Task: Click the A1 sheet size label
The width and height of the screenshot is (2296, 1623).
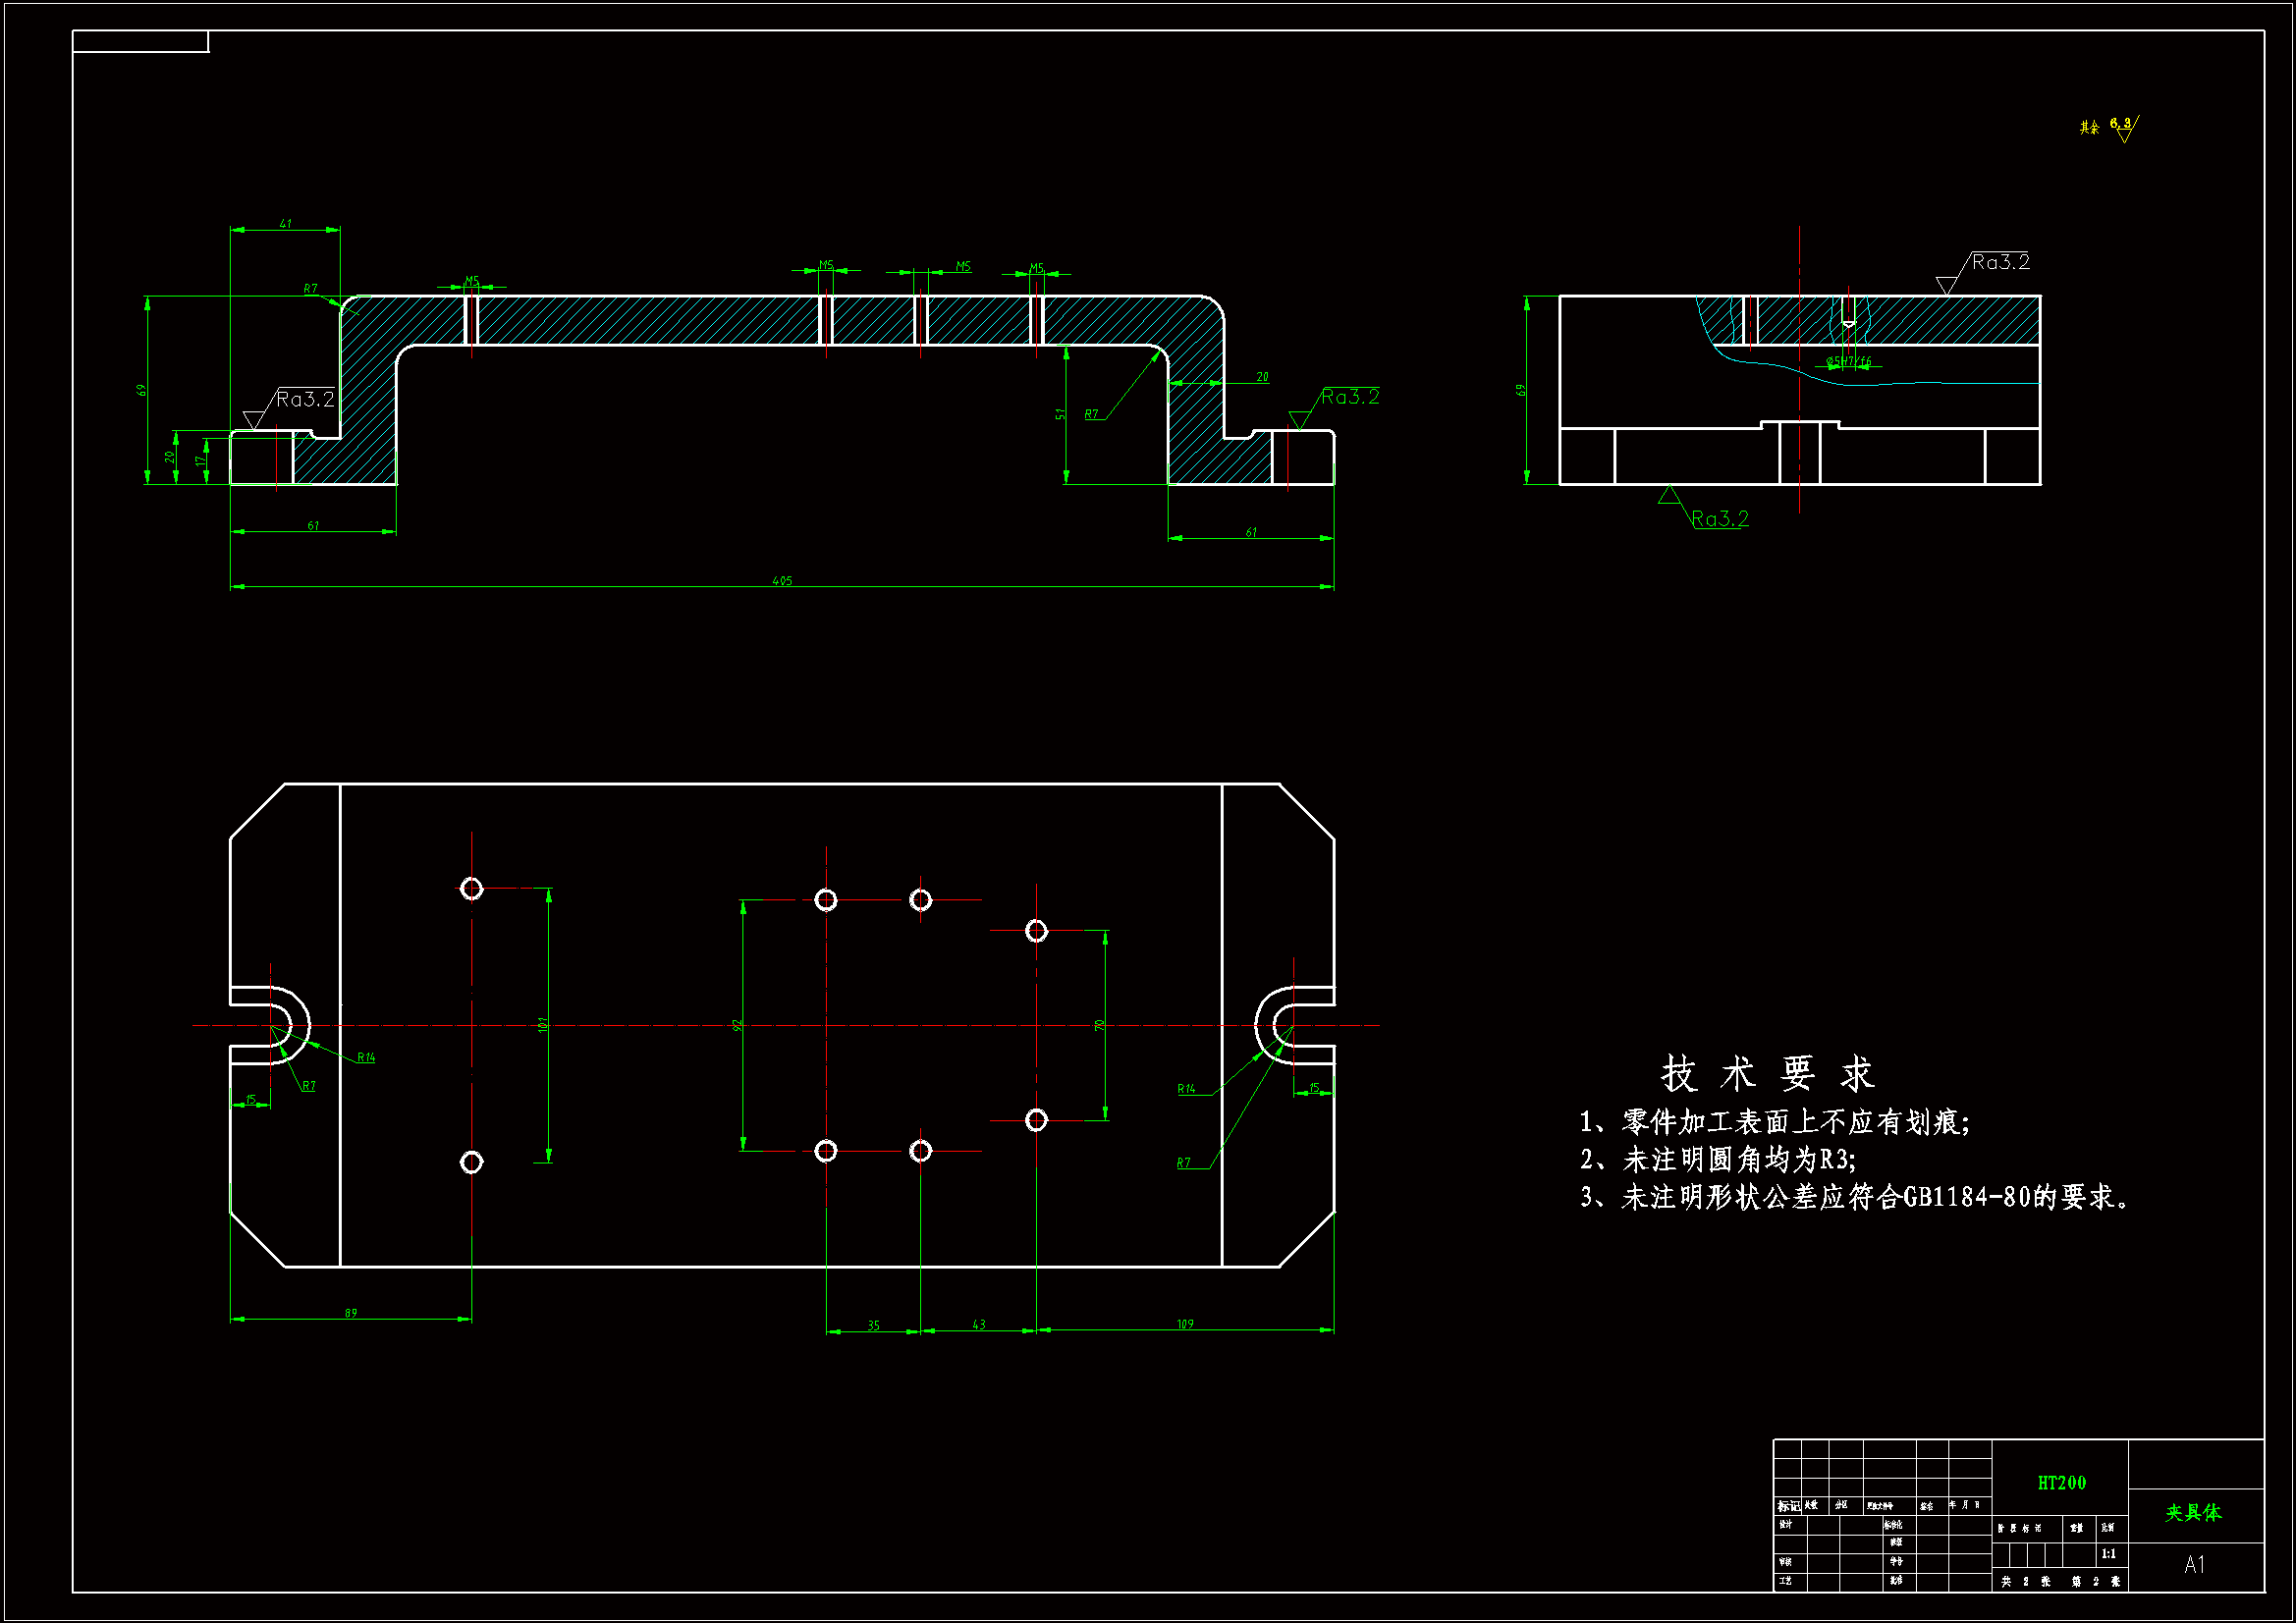Action: (2194, 1564)
